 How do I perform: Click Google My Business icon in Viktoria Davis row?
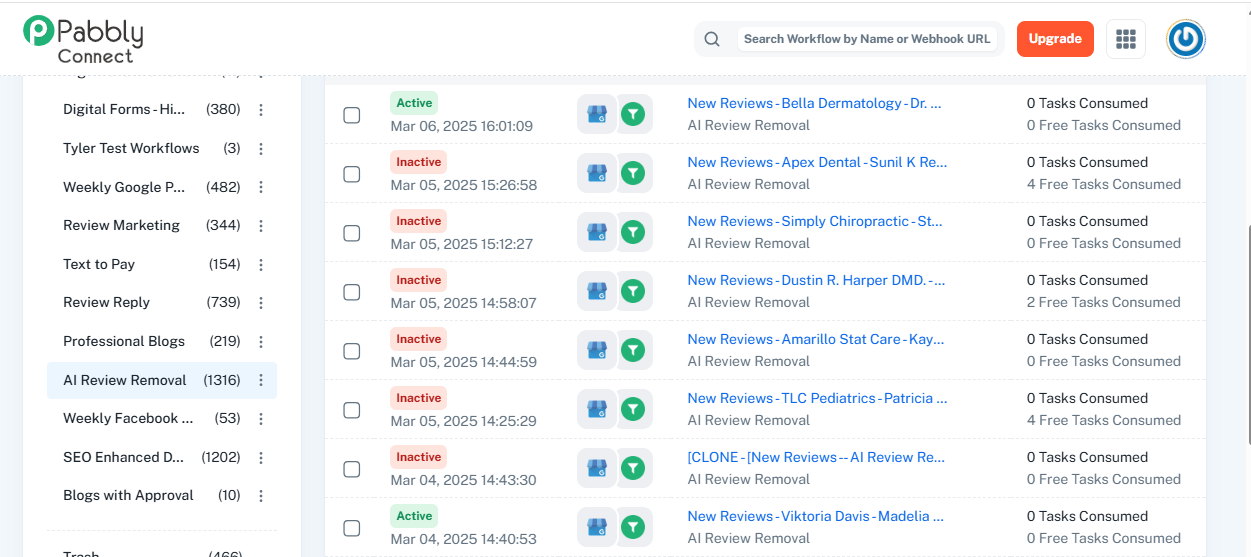click(x=597, y=527)
